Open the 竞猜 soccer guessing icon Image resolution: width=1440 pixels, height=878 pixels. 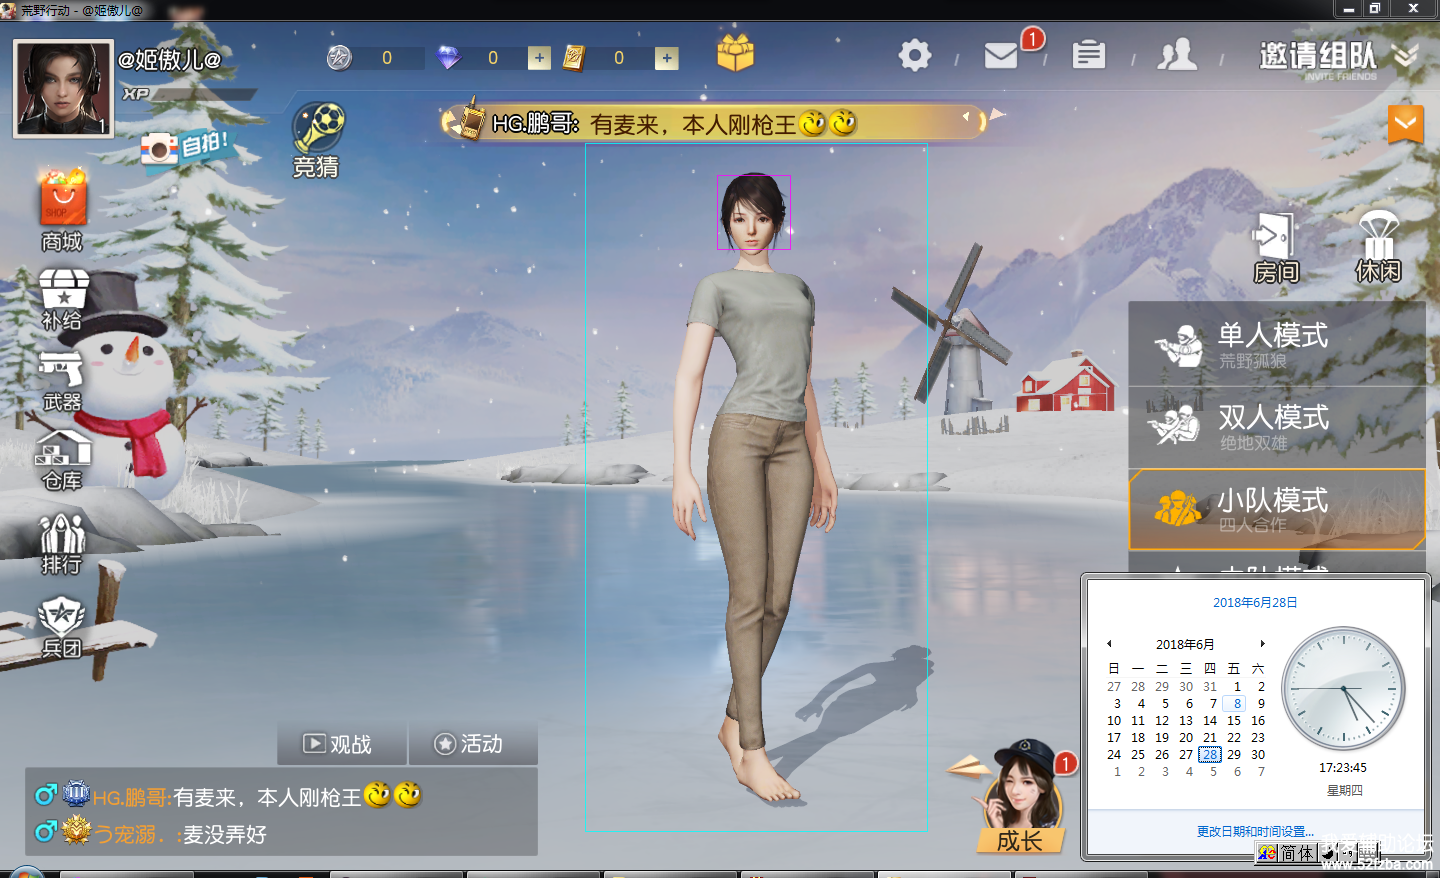pos(317,141)
